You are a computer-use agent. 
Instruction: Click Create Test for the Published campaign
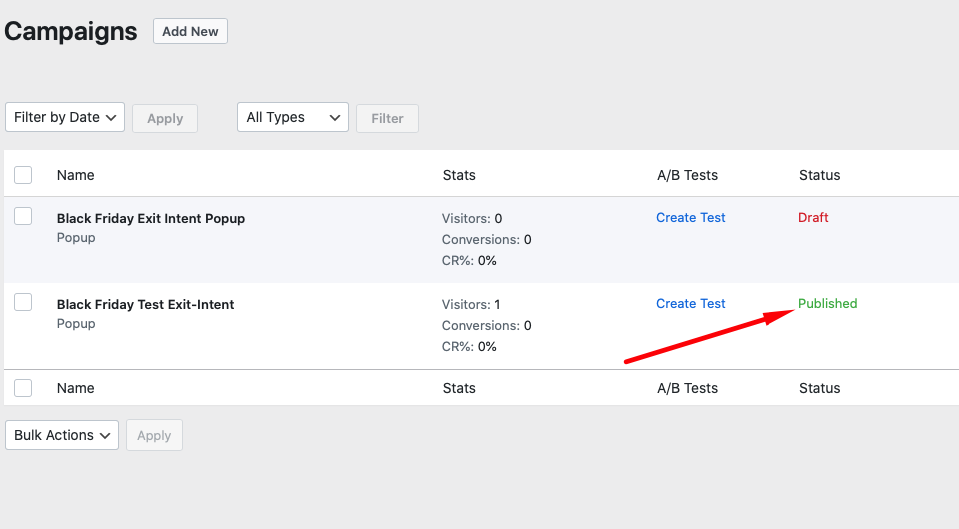[x=690, y=303]
